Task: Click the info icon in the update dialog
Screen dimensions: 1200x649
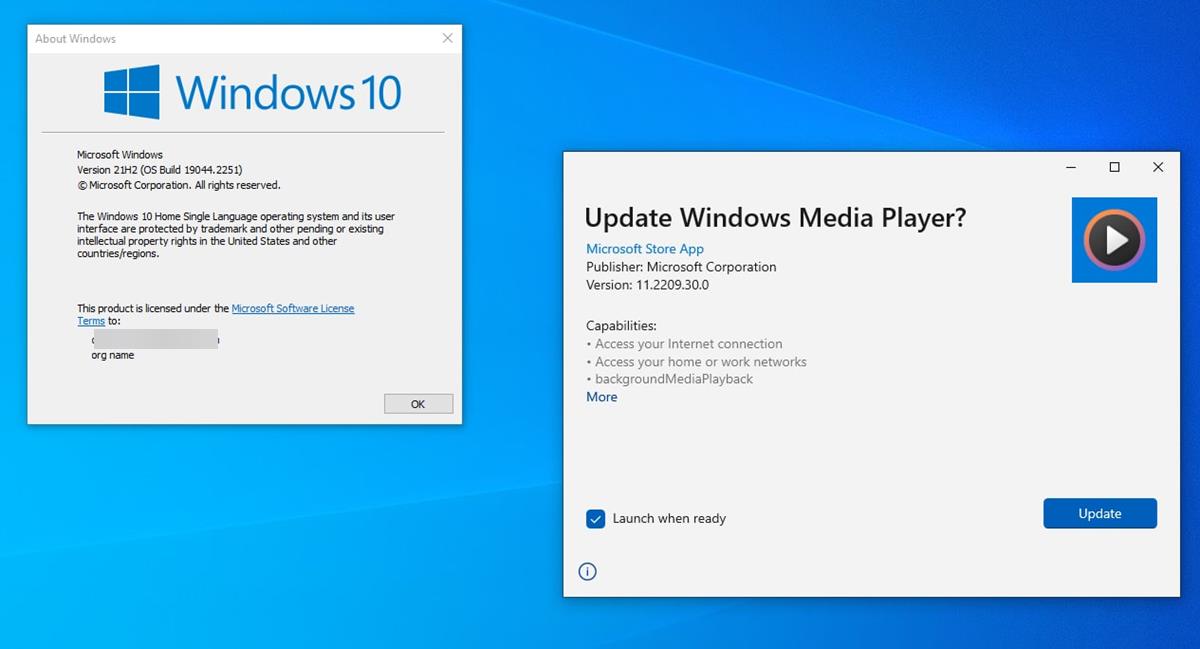Action: pyautogui.click(x=587, y=571)
